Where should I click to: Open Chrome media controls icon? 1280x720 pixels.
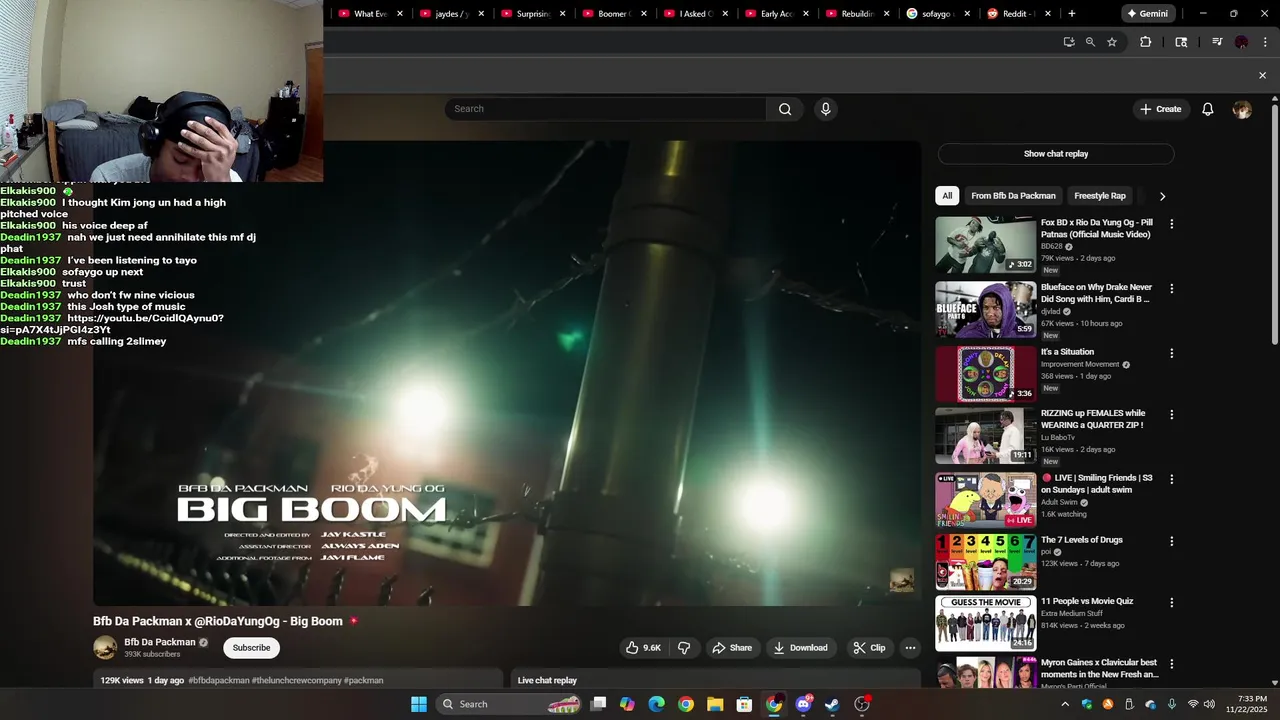[x=1217, y=42]
